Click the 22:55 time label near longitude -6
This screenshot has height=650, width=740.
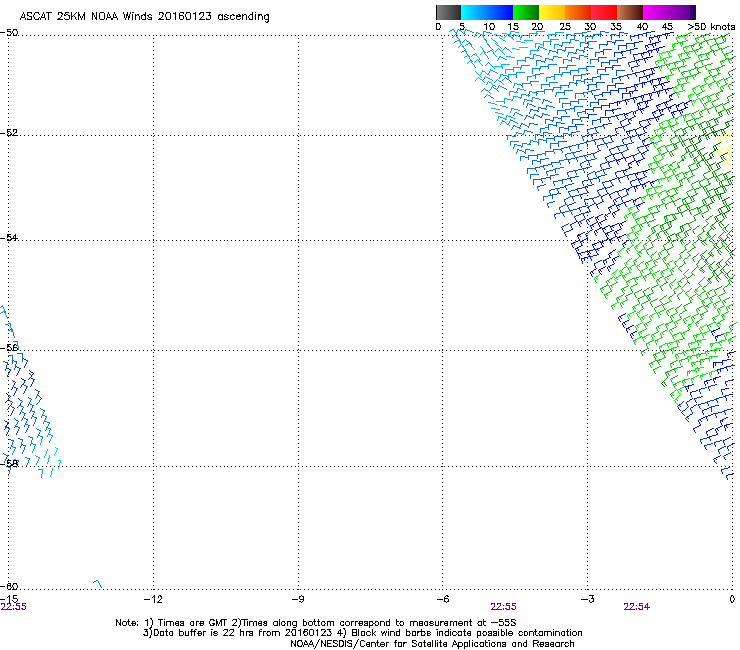pos(504,607)
